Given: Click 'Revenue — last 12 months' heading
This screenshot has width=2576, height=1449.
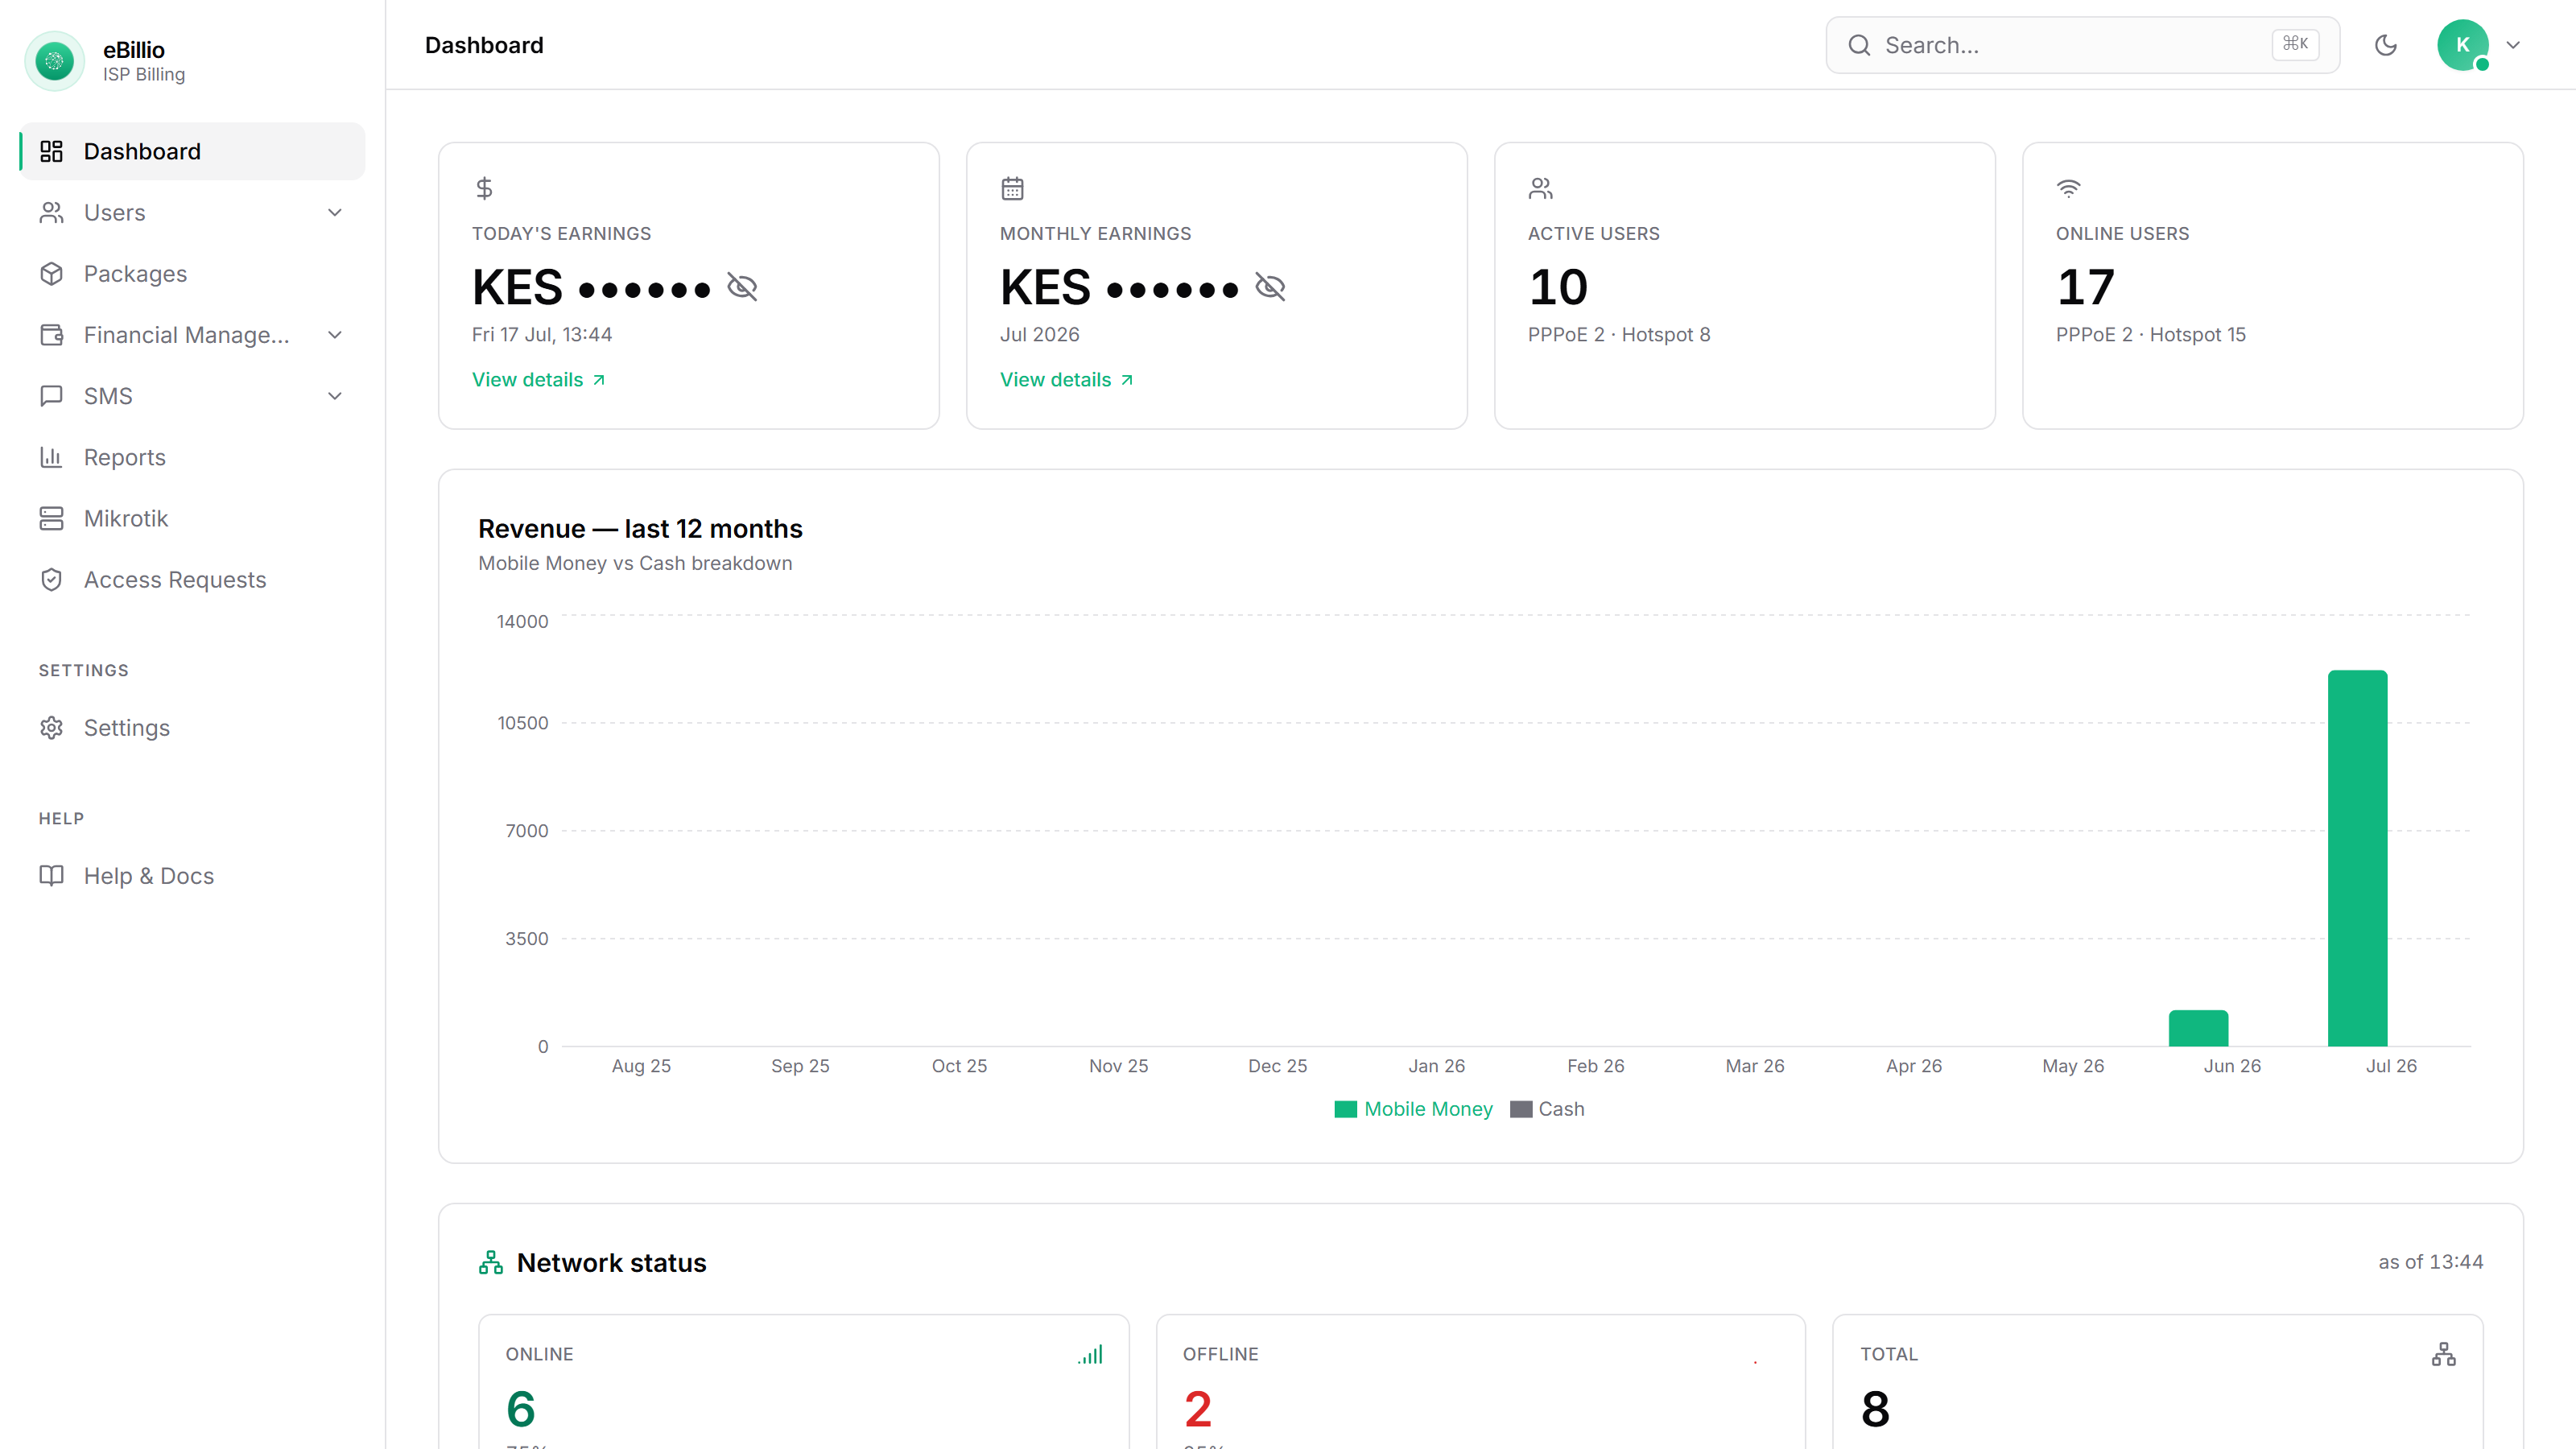Looking at the screenshot, I should [x=640, y=528].
